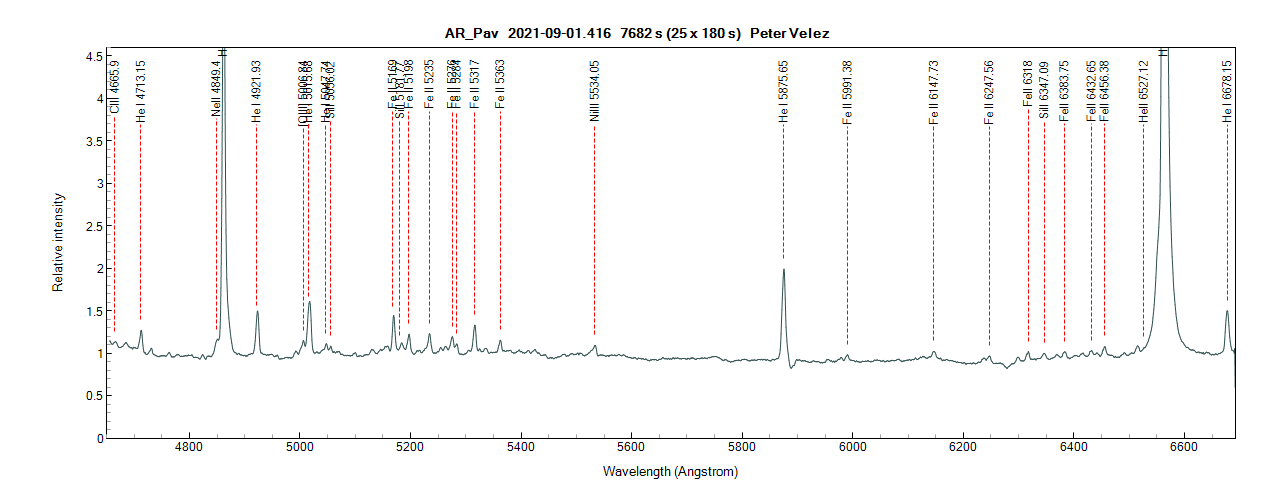
Task: Click the emission peak at 5875 Angstrom
Action: [783, 270]
